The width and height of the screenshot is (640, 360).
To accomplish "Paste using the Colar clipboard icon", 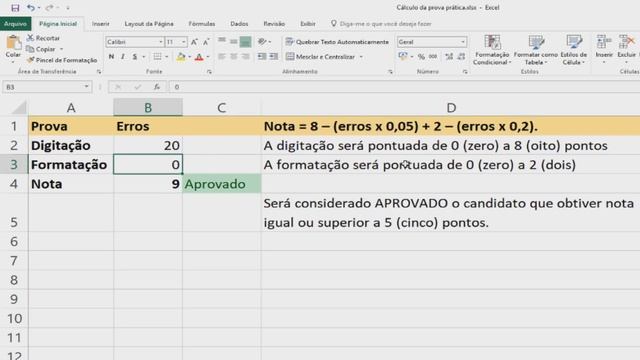I will click(13, 42).
